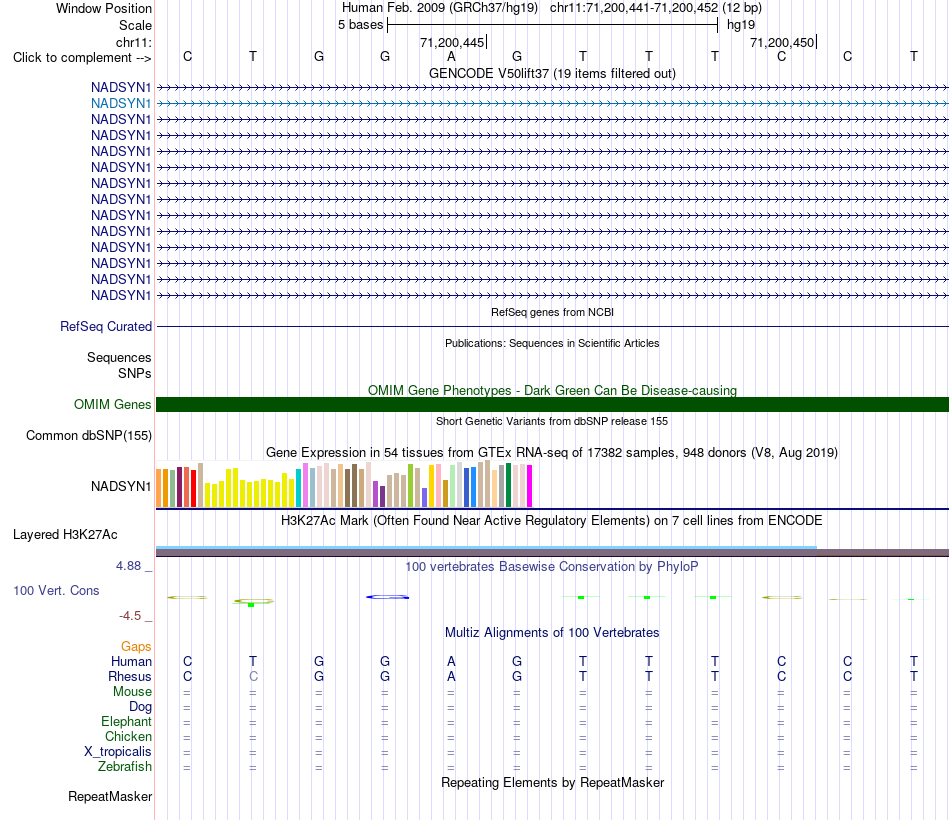Click the faded 'C' mismatch in Rhesus row
The width and height of the screenshot is (950, 820).
click(x=253, y=676)
